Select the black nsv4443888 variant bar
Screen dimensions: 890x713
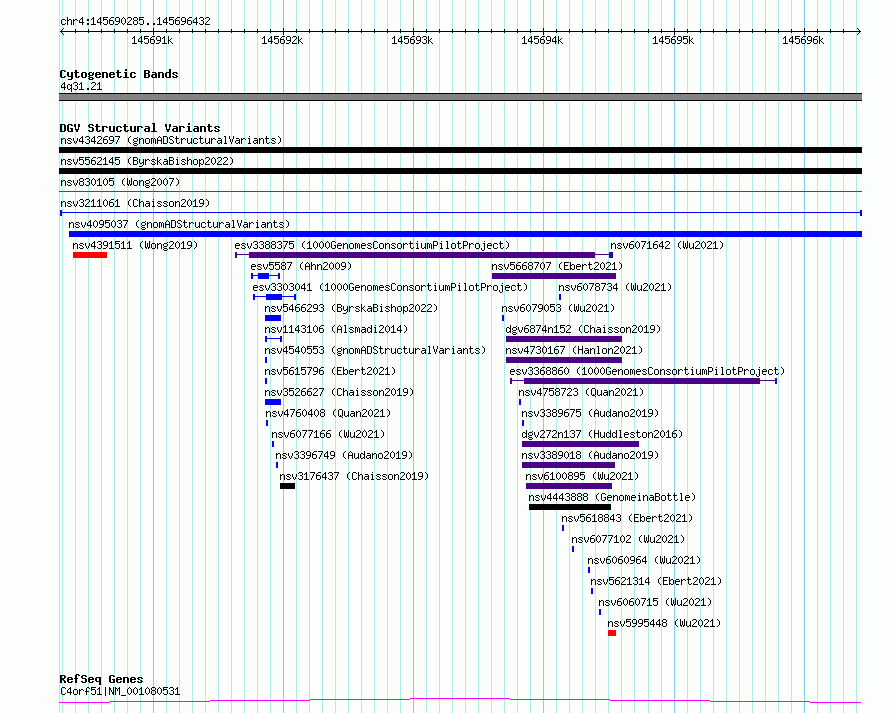point(570,507)
